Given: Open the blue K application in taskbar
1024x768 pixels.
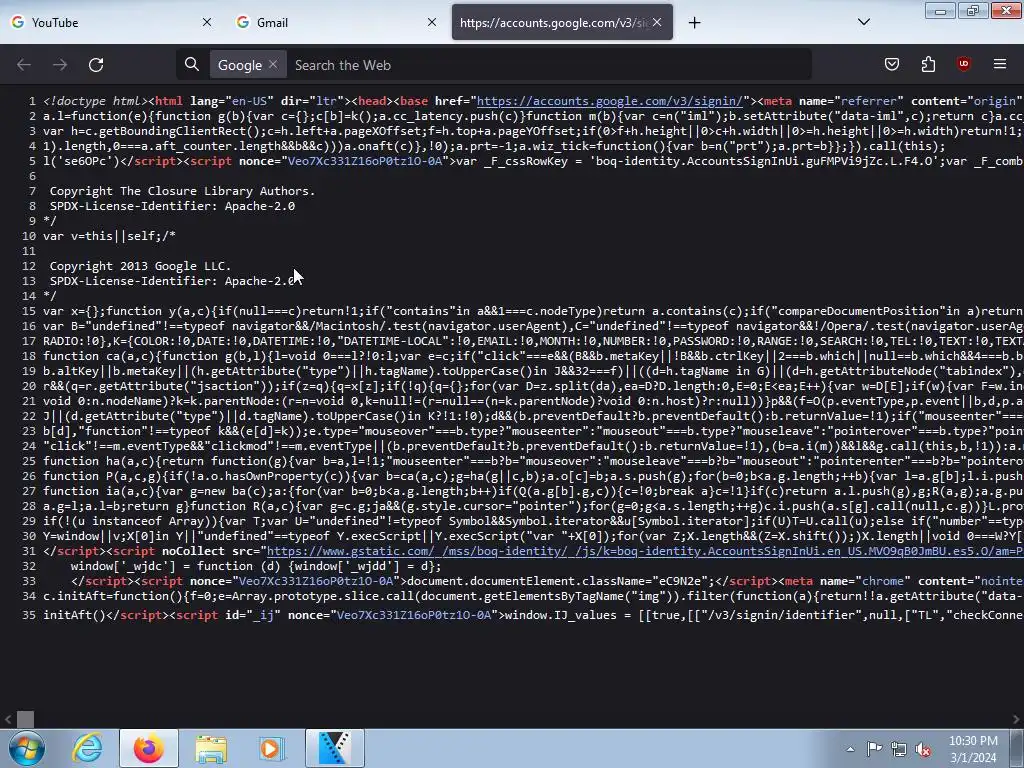Looking at the screenshot, I should pos(334,748).
